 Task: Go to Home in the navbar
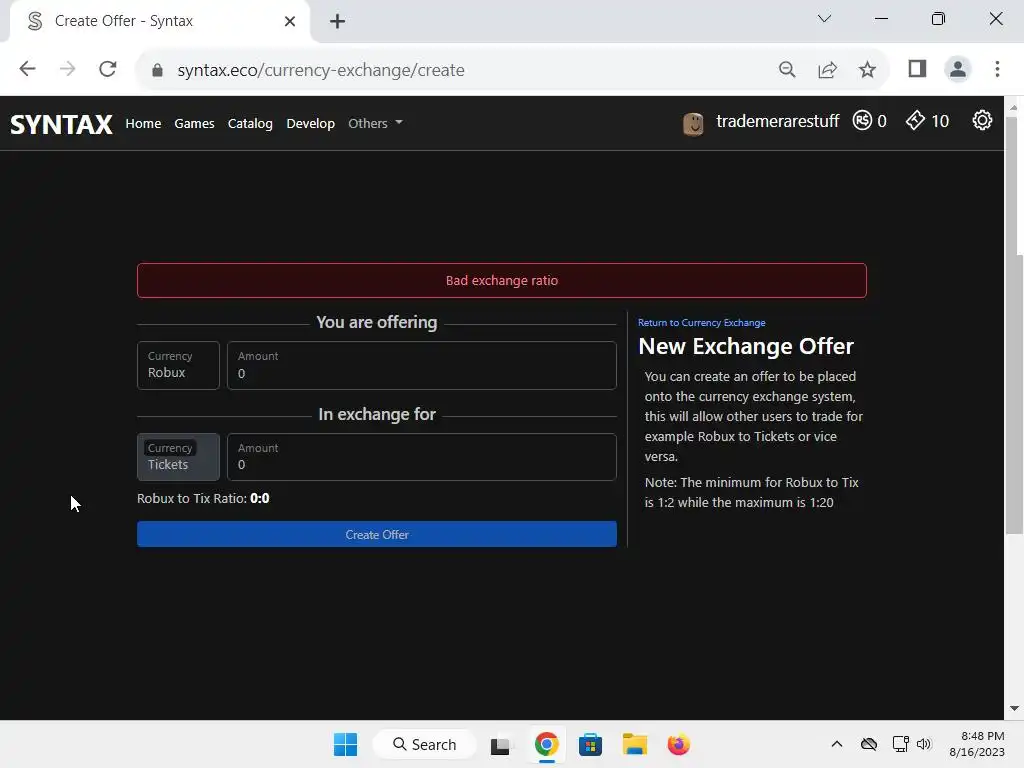143,123
